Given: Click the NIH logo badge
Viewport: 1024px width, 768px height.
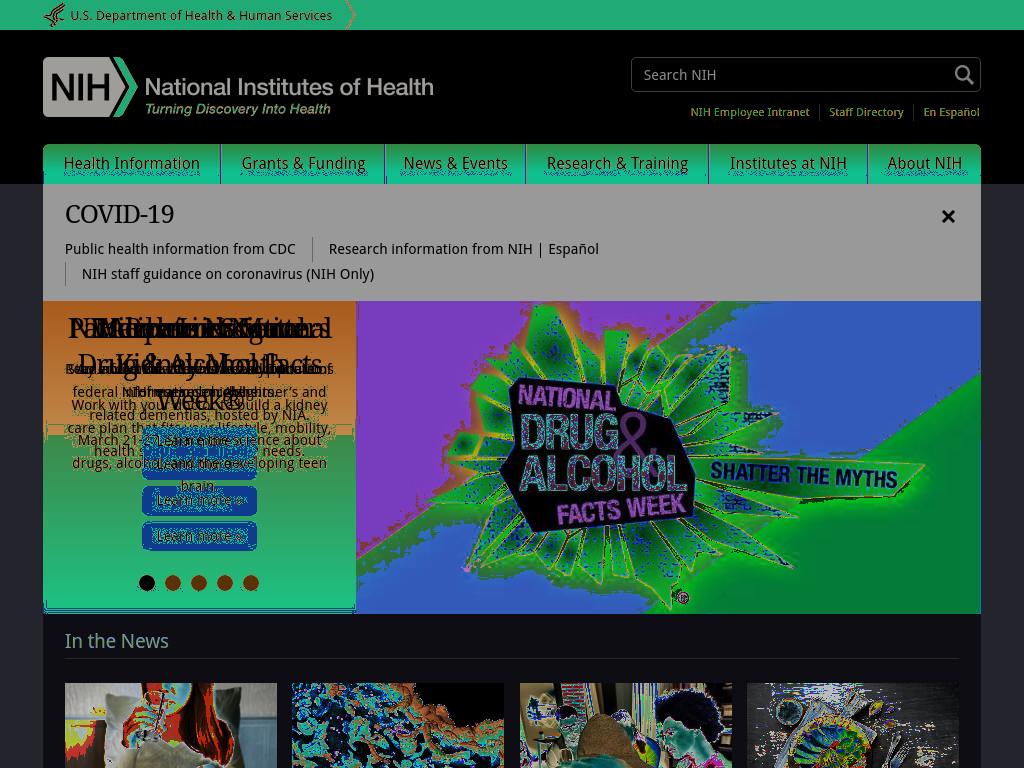Looking at the screenshot, I should (90, 87).
